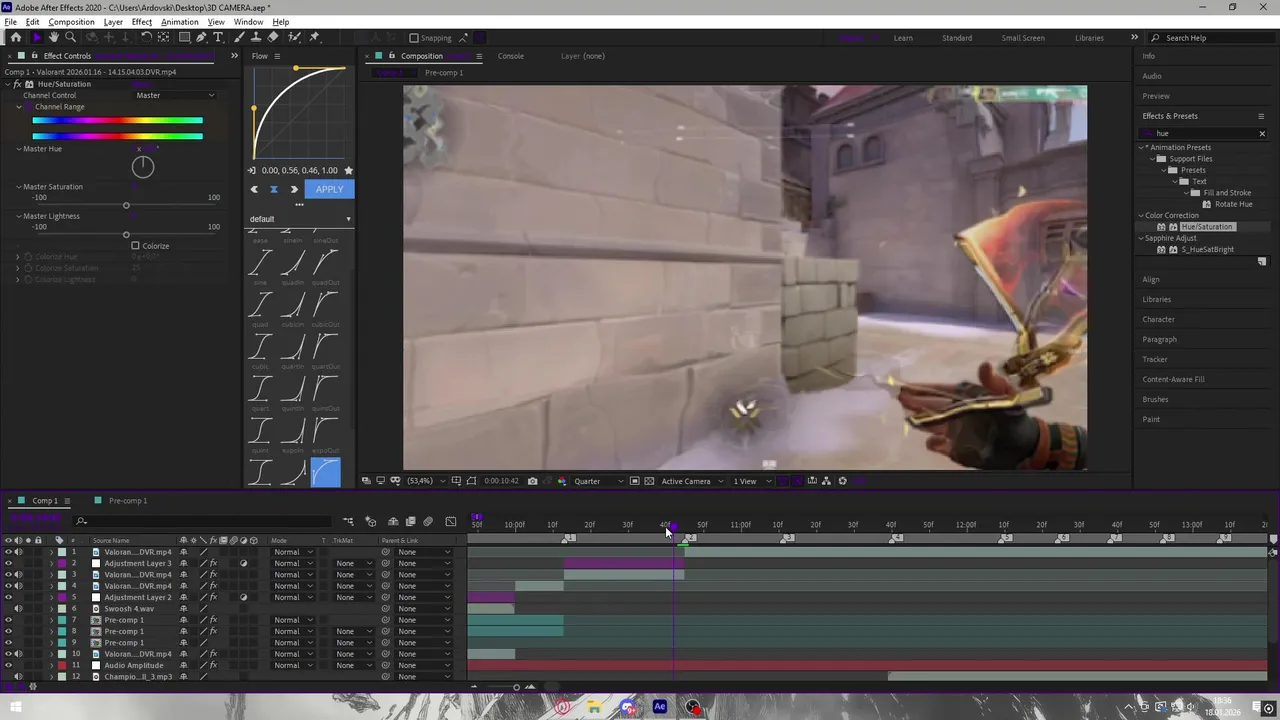Open the Paragraph panel
1280x720 pixels.
pos(1159,339)
